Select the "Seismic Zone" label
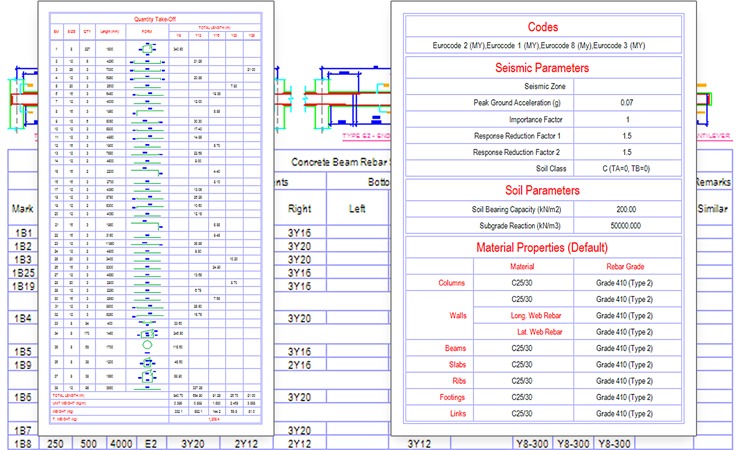Screen dimensions: 740x450 (545, 86)
